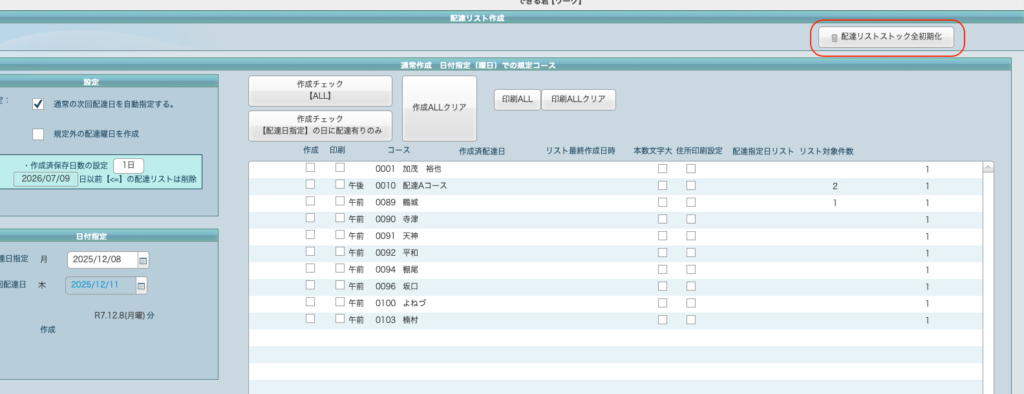The height and width of the screenshot is (394, 1024).
Task: Tick 住所印刷設定 checkbox for 0090 寺津
Action: click(691, 220)
